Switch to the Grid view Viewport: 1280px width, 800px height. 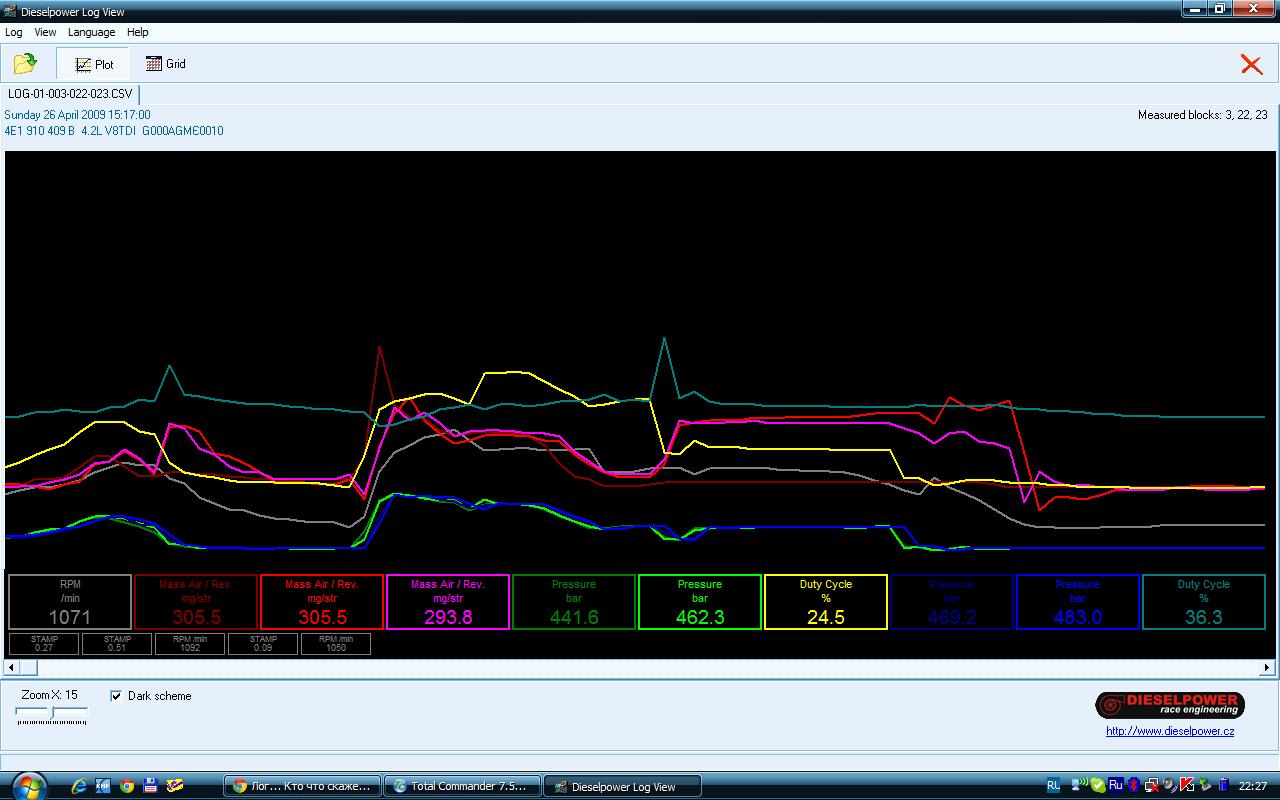click(x=166, y=64)
